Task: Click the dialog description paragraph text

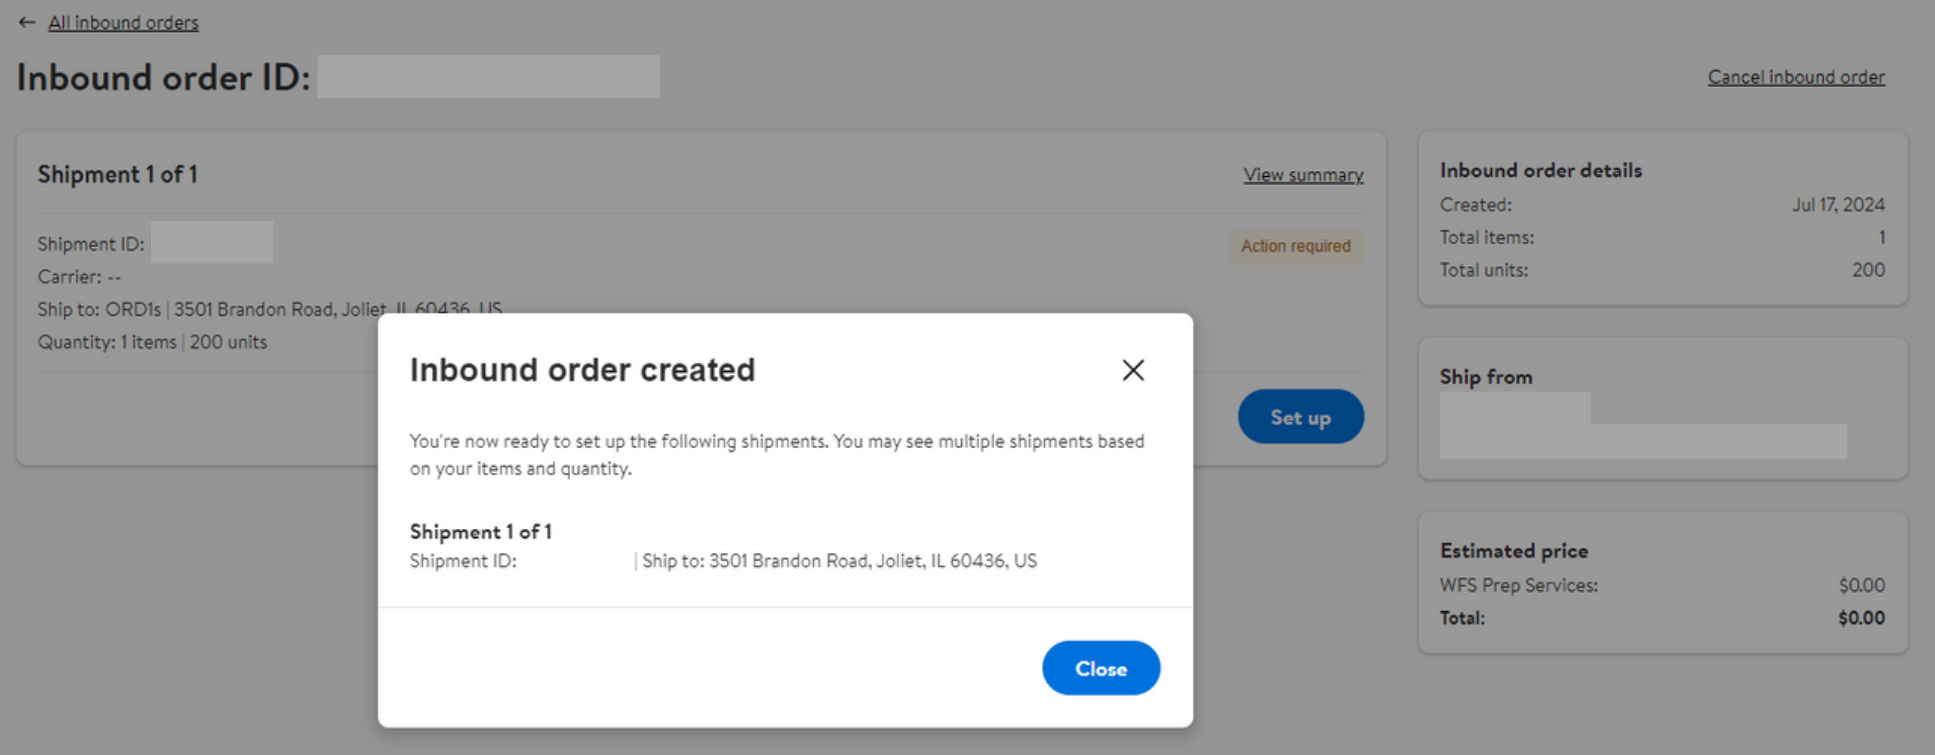Action: point(777,455)
